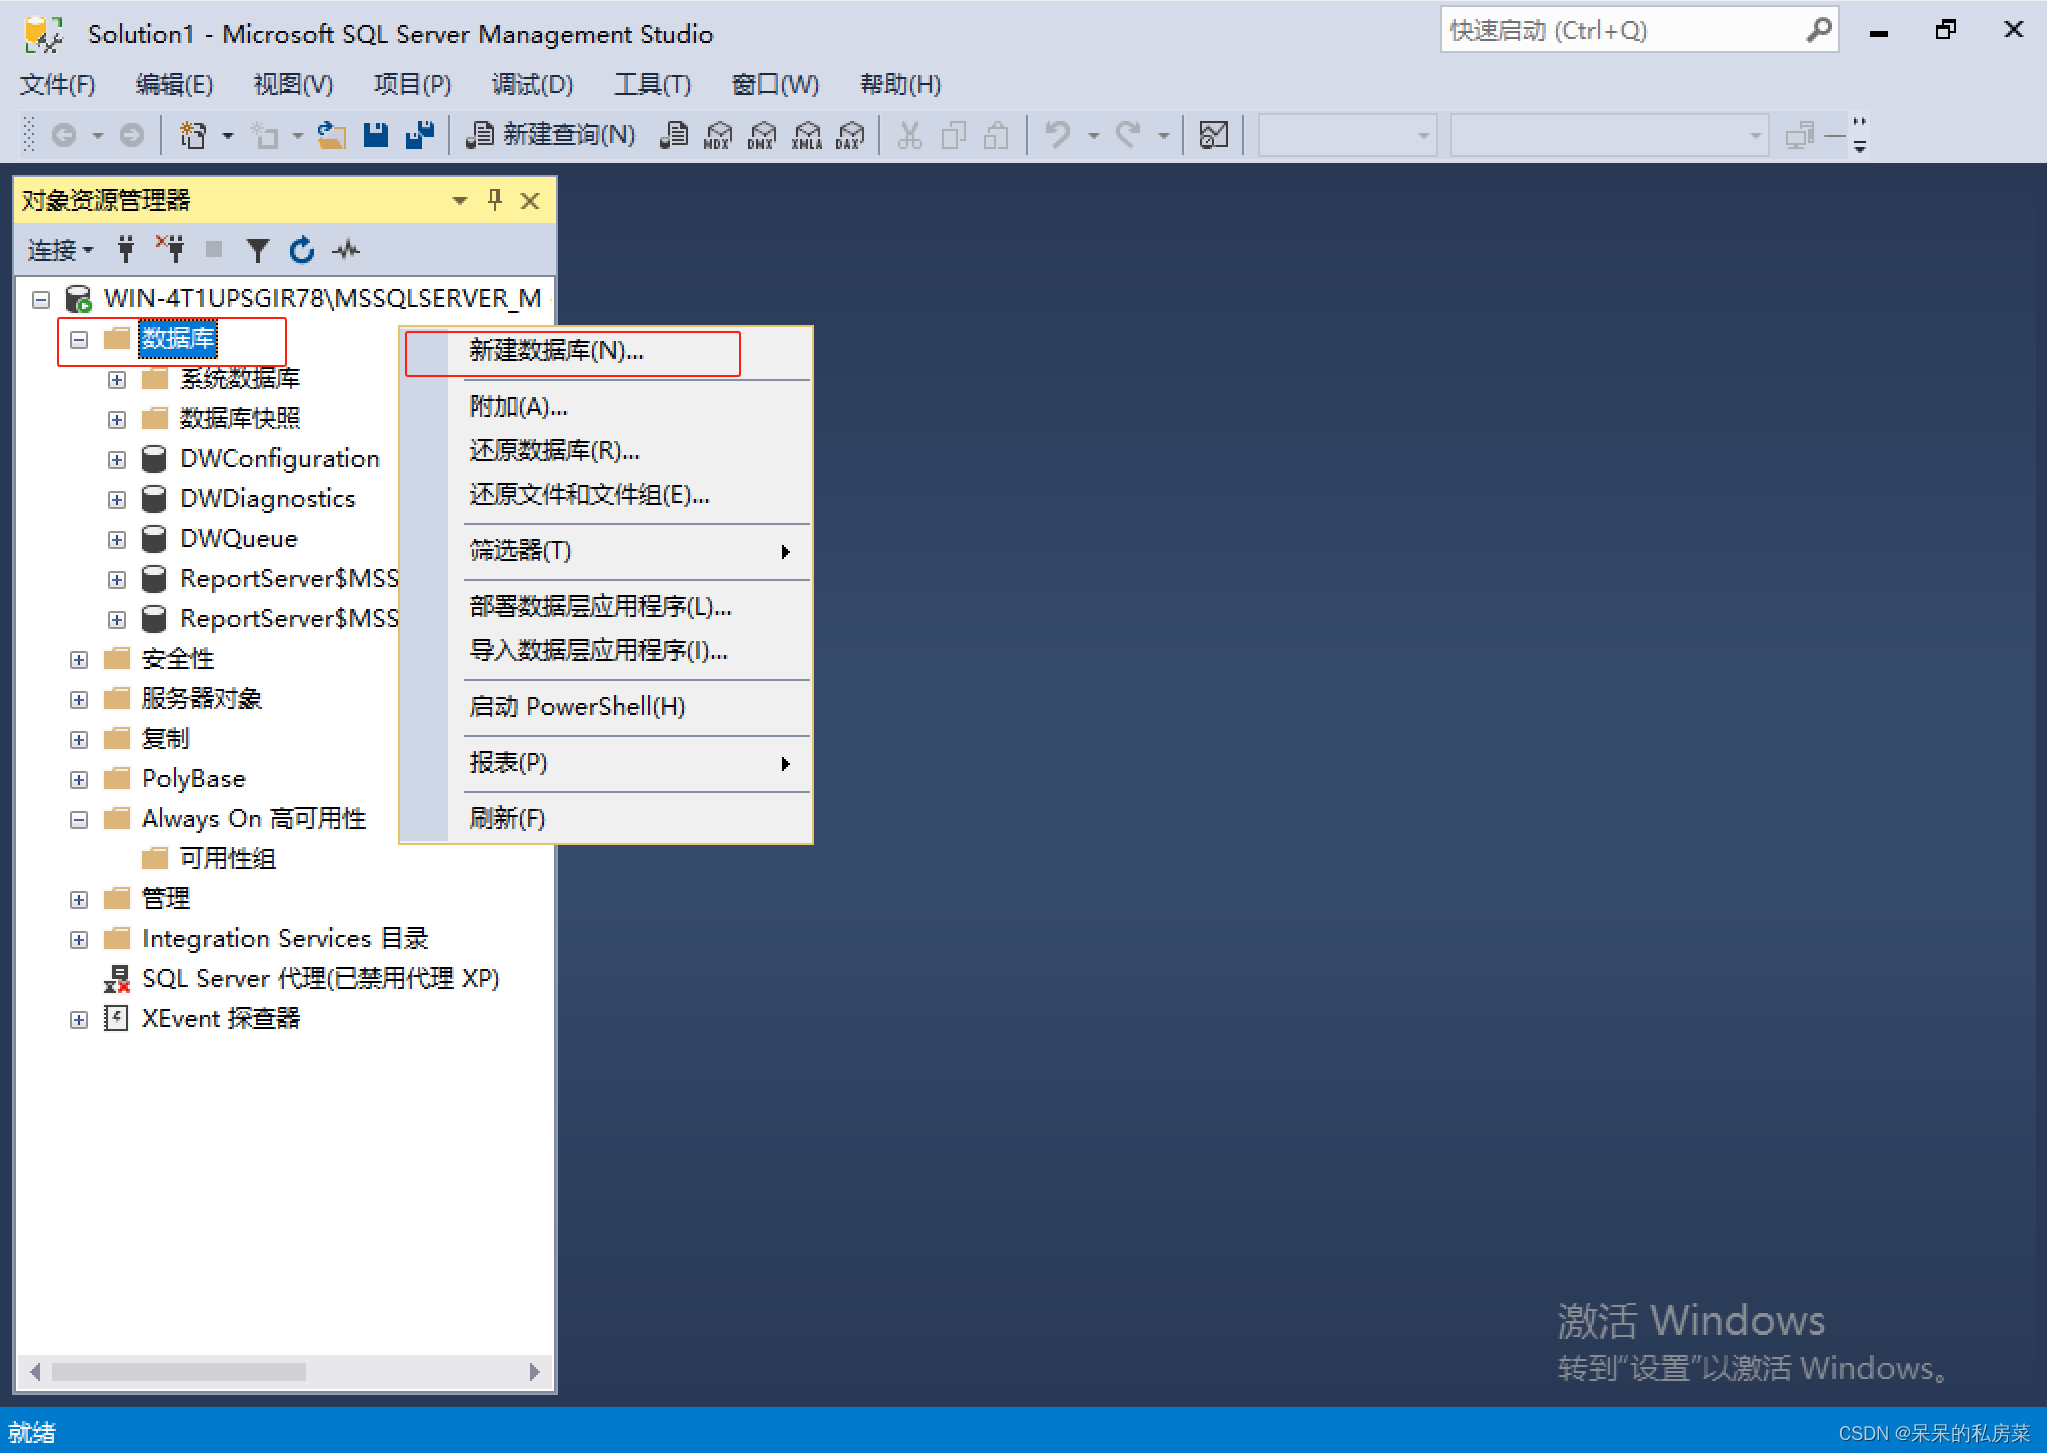Click the XMLA query icon
Image resolution: width=2047 pixels, height=1453 pixels.
(x=806, y=135)
